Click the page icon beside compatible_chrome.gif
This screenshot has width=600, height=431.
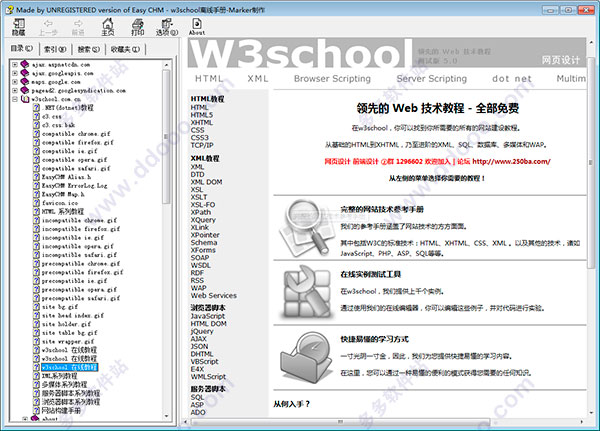[36, 134]
